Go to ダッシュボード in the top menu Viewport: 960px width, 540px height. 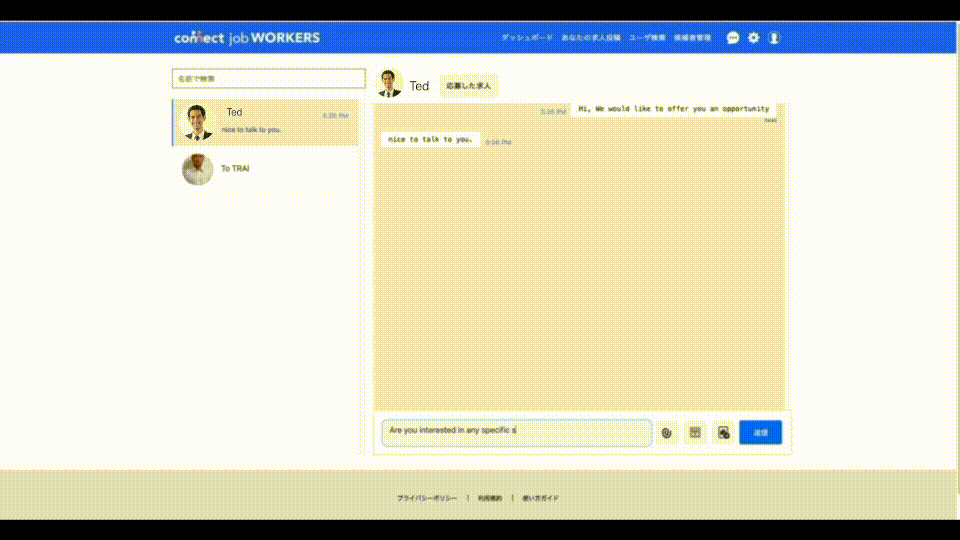(x=526, y=38)
